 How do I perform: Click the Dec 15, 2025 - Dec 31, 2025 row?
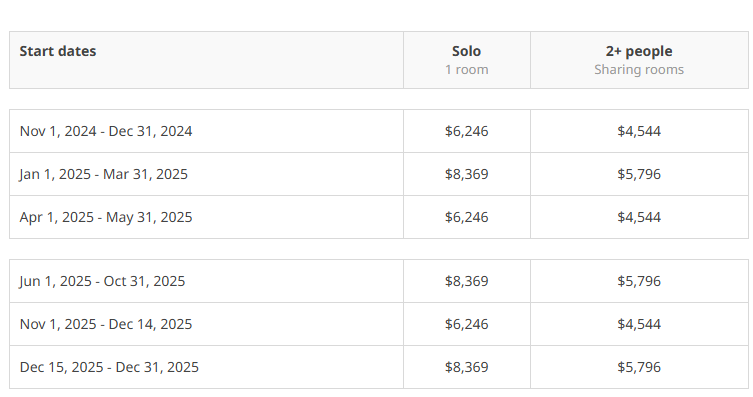click(378, 367)
